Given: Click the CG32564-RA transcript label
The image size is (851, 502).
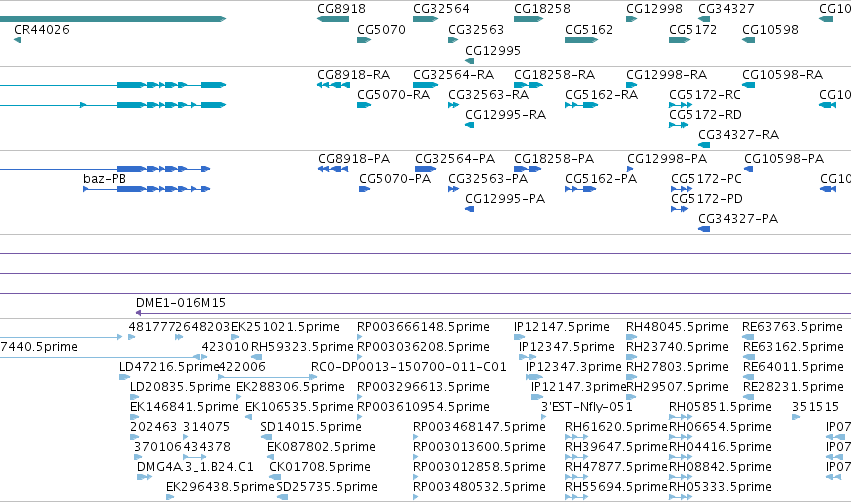Looking at the screenshot, I should click(454, 75).
